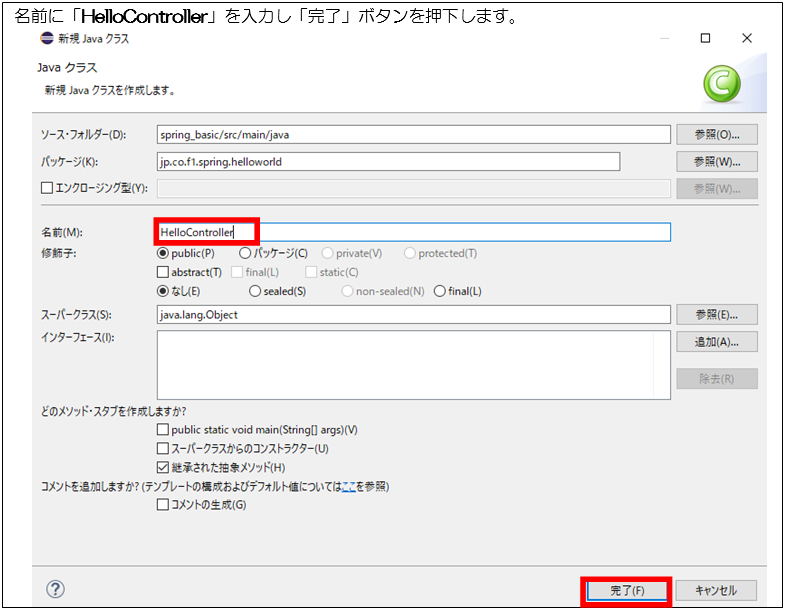Screen dimensions: 788x612
Task: Maximize the 新規 Java クラス dialog window
Action: point(705,38)
